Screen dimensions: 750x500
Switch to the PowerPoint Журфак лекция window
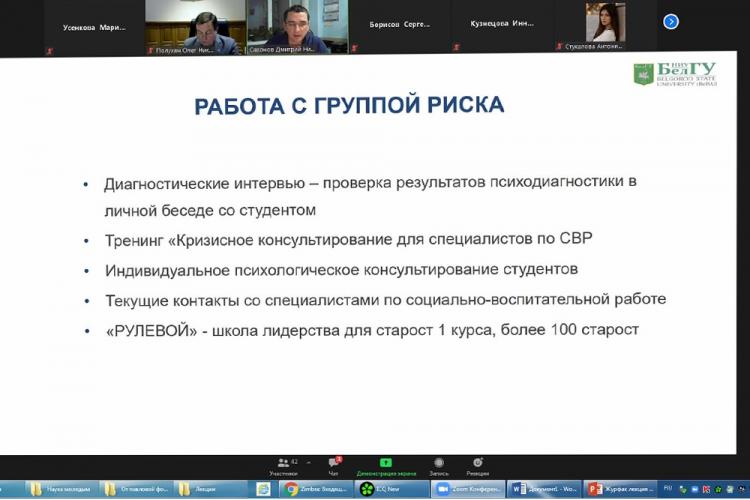pos(619,489)
